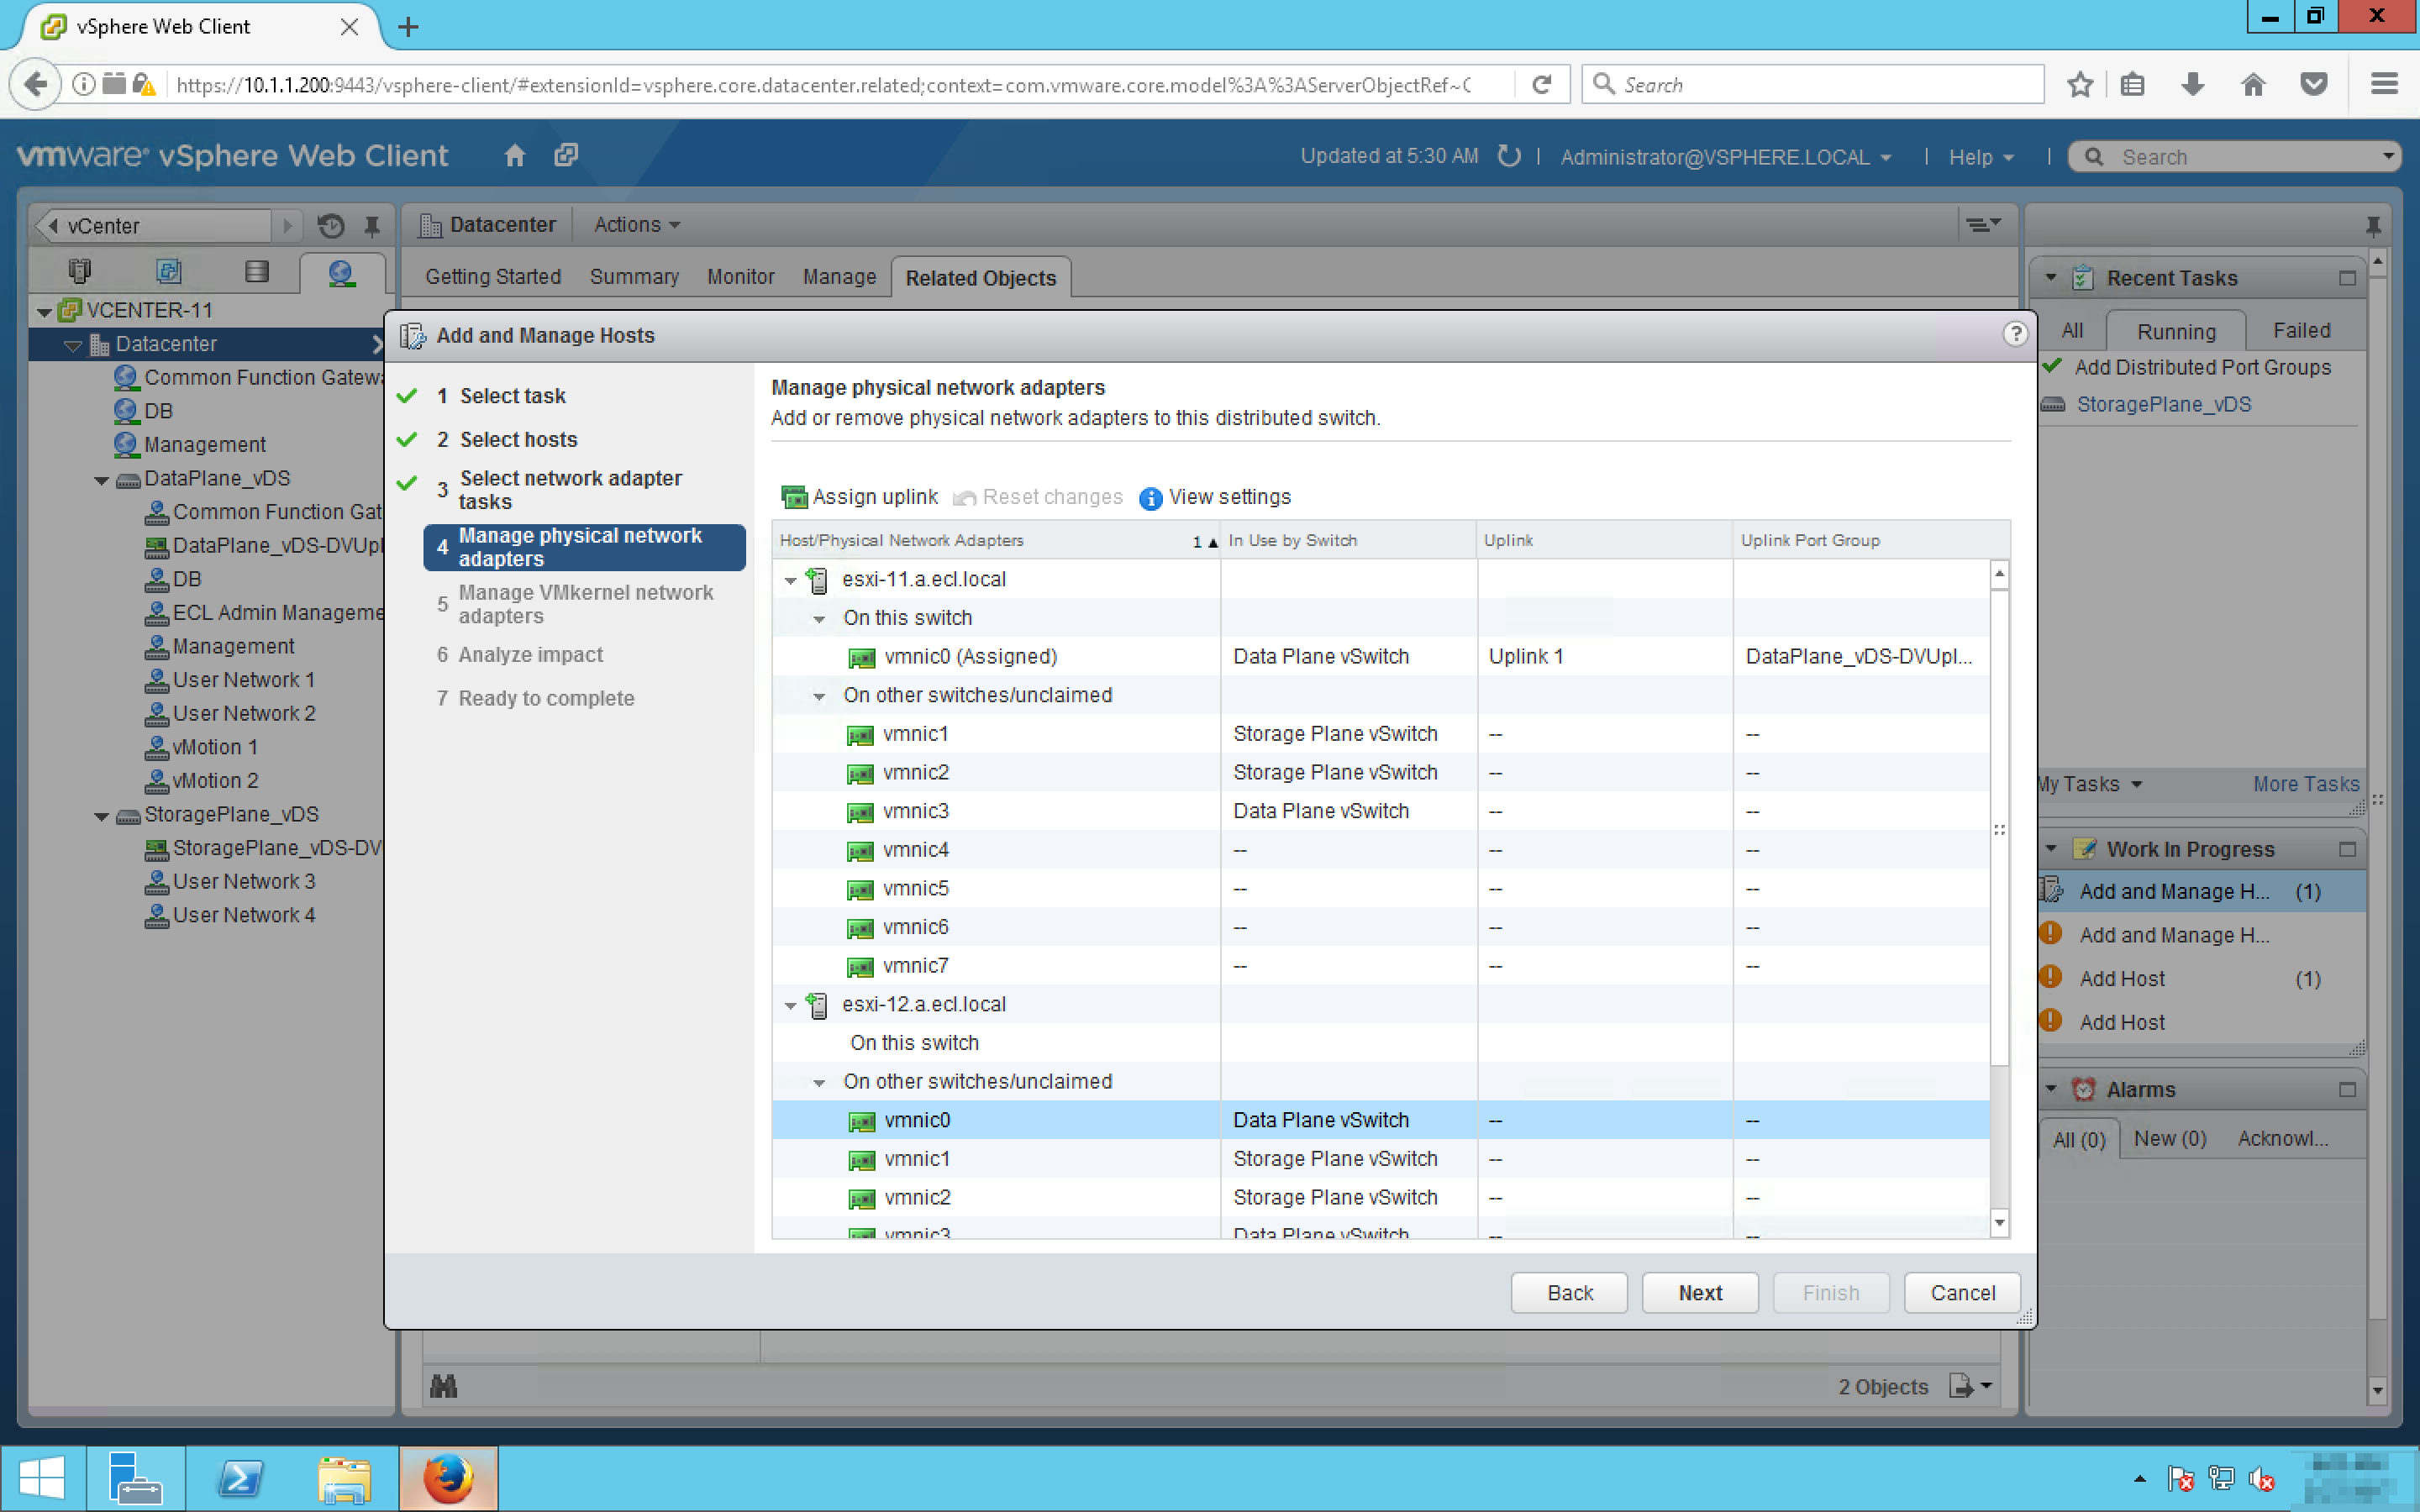Open the help question mark in wizard
The height and width of the screenshot is (1512, 2420).
coord(2014,334)
